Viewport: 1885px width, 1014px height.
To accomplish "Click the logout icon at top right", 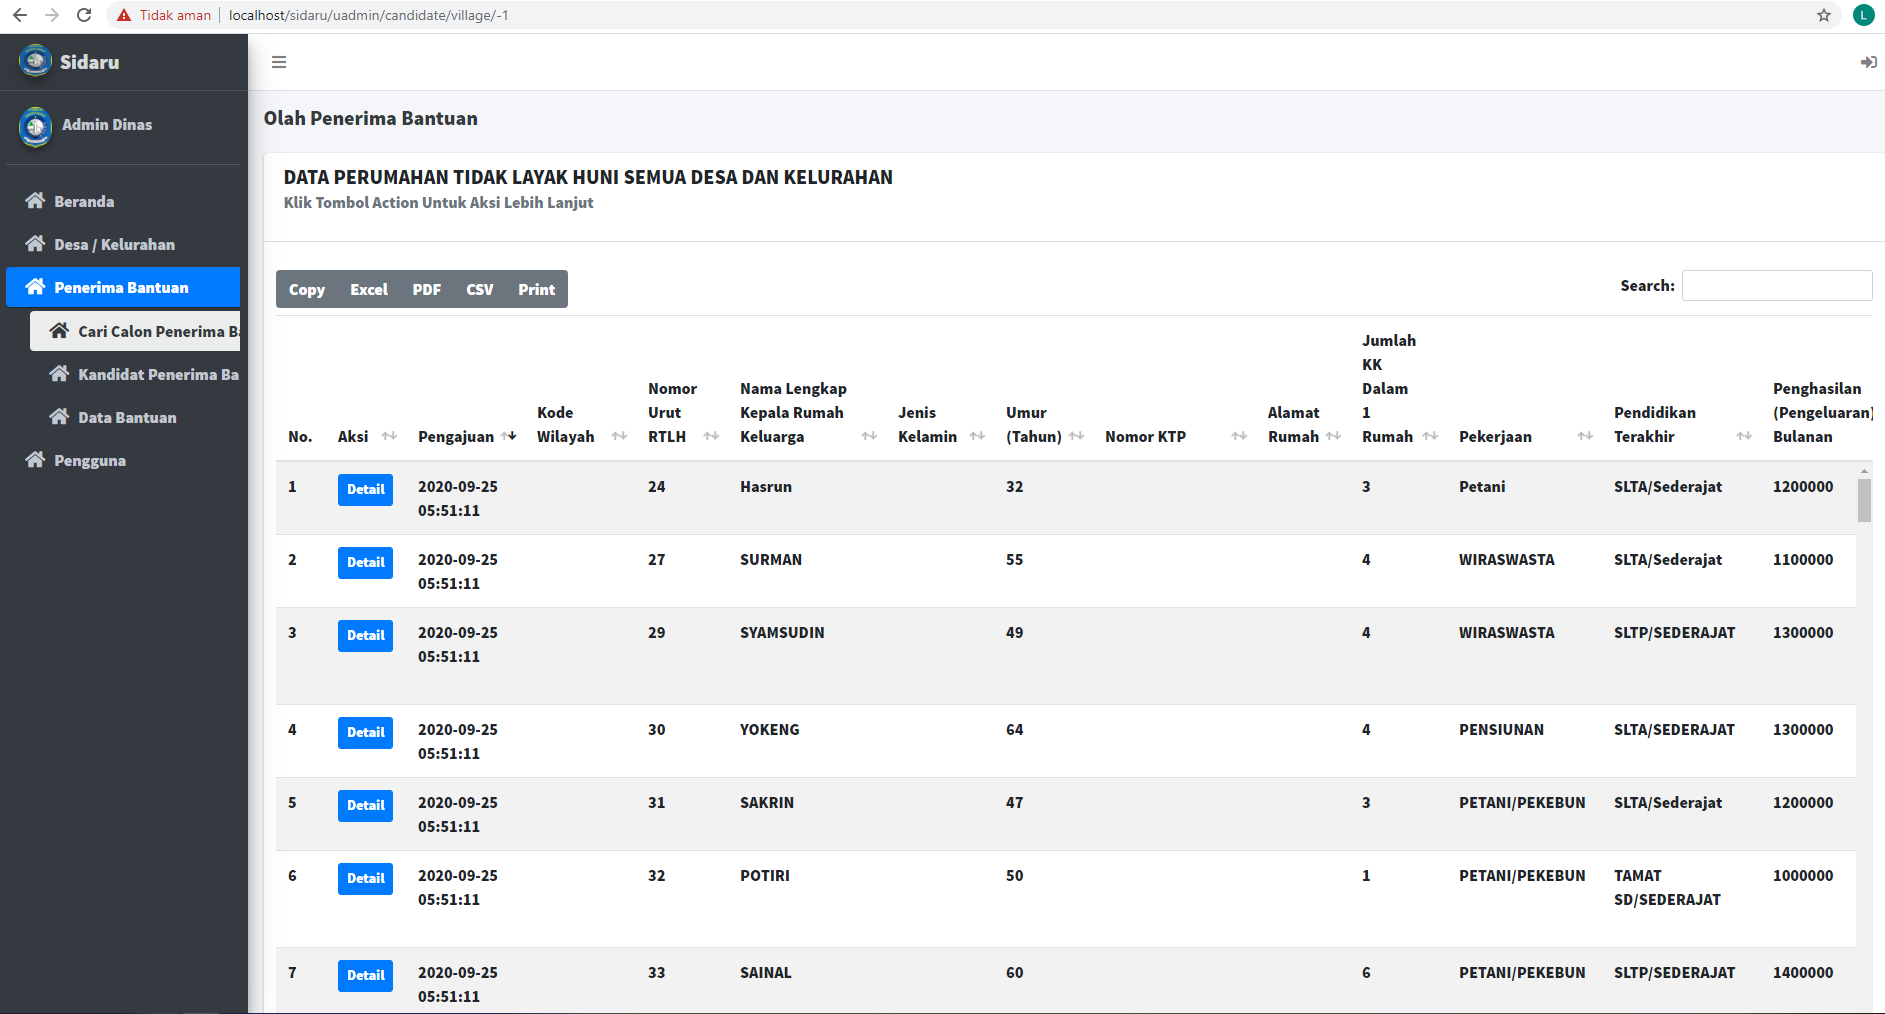I will pos(1867,62).
